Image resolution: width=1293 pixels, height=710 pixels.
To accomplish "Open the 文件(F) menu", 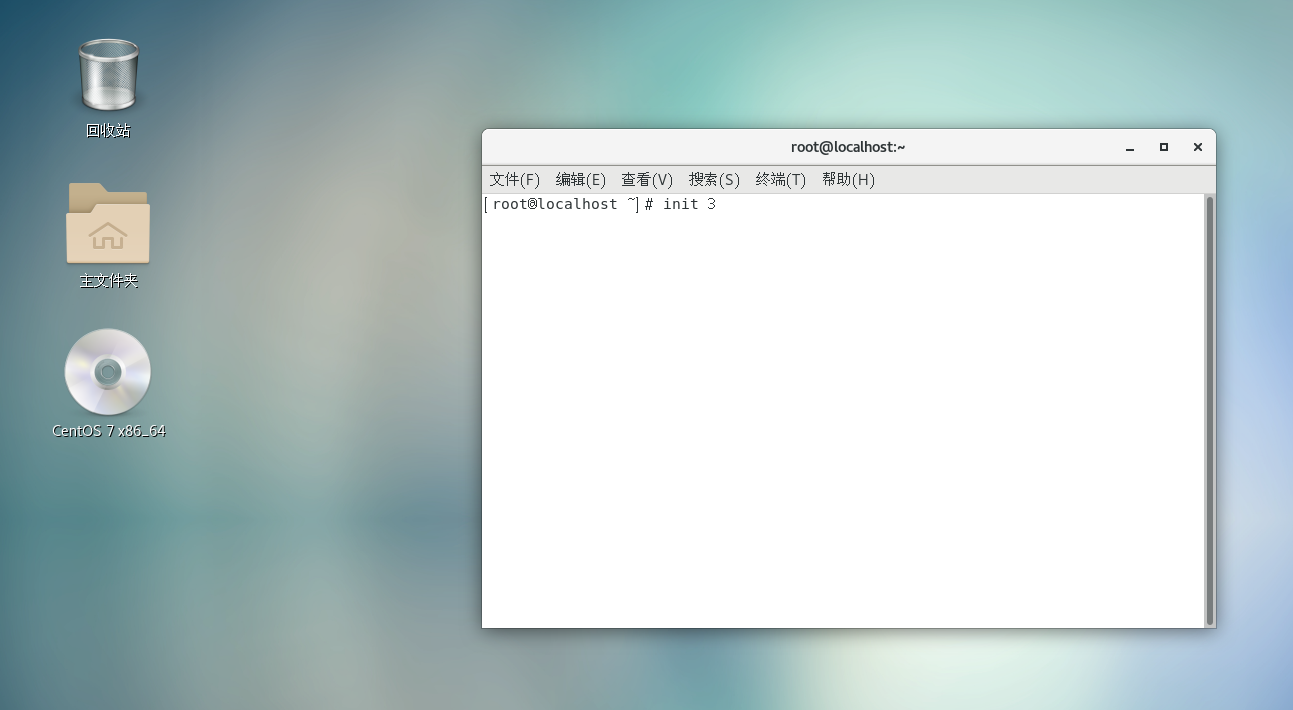I will tap(514, 179).
